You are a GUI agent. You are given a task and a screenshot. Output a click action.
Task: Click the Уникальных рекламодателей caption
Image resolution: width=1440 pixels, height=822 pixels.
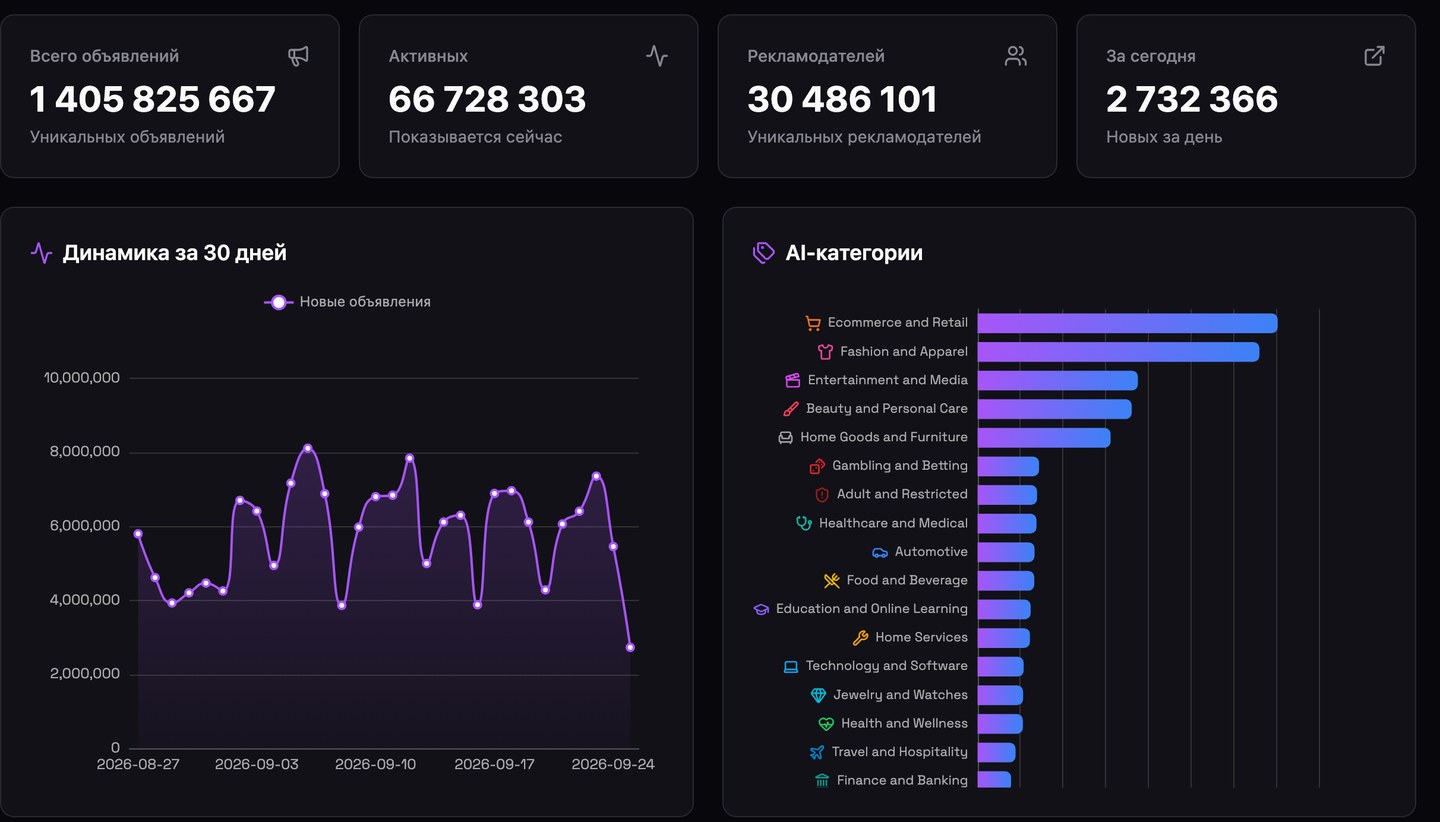(864, 137)
